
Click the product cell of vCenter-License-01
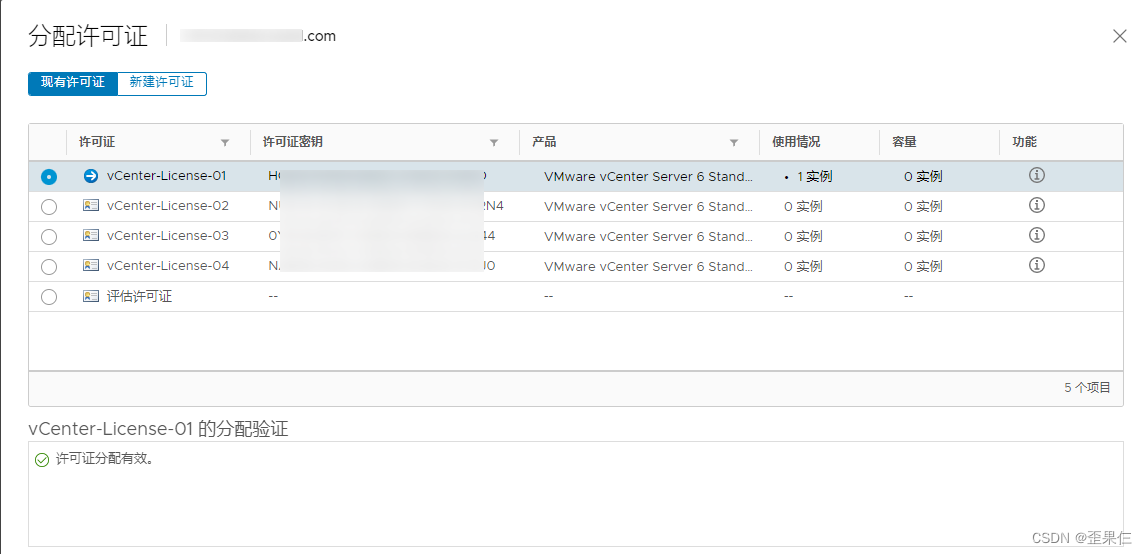click(648, 176)
